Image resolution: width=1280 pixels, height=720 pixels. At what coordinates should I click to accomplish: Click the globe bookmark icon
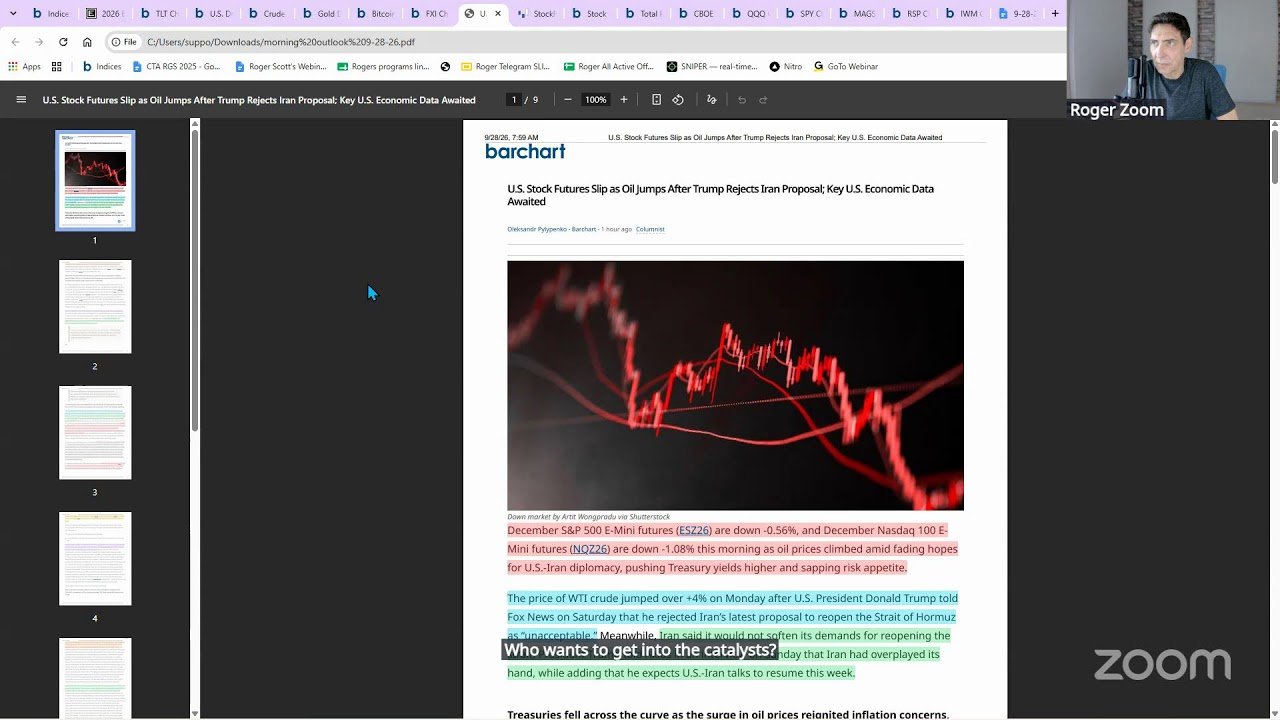point(446,67)
